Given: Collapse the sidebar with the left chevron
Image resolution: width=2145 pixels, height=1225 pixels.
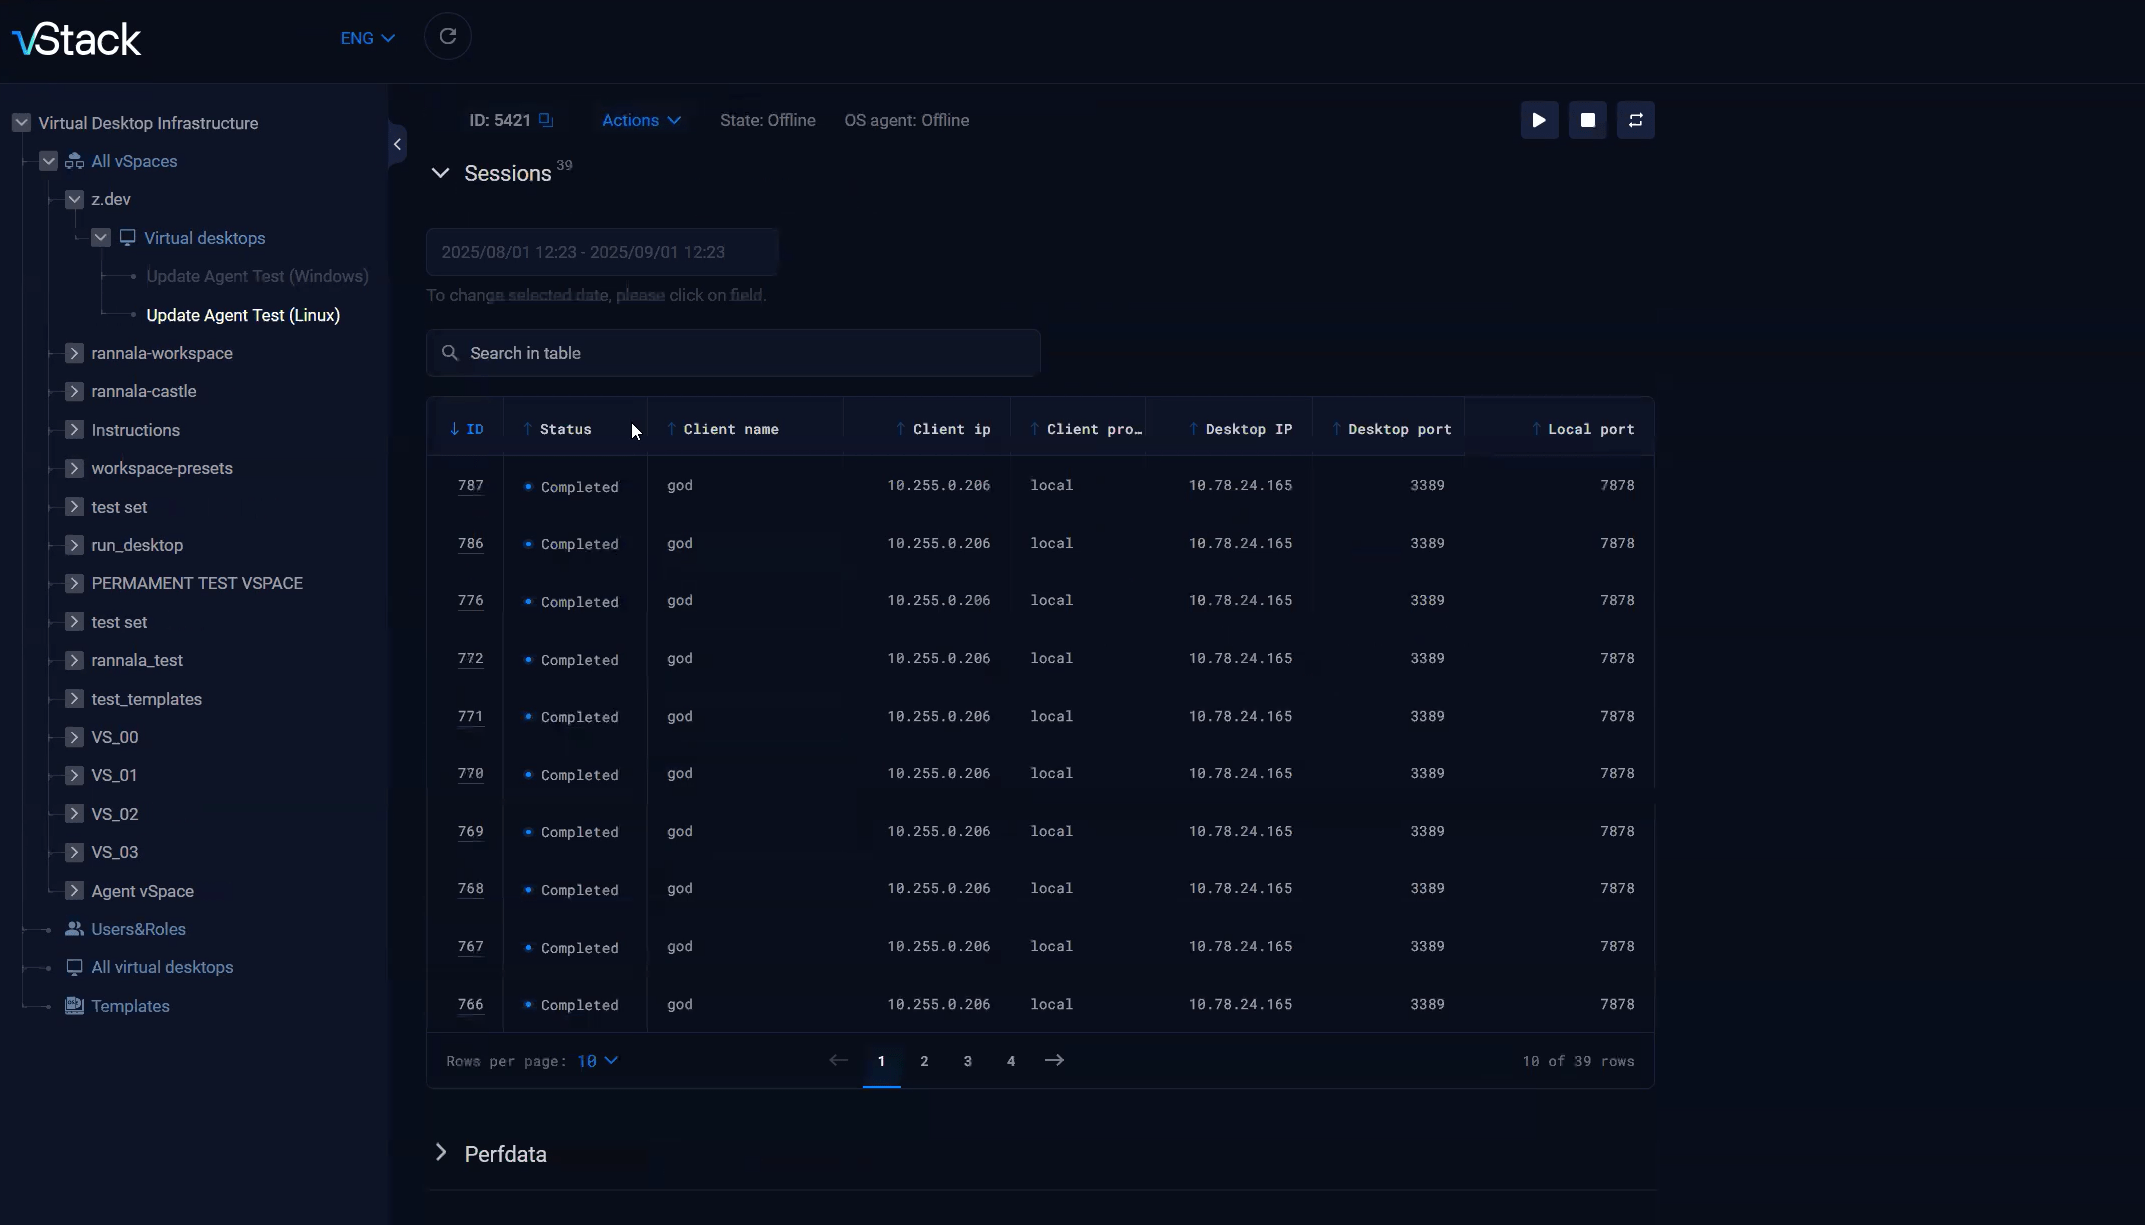Looking at the screenshot, I should pyautogui.click(x=397, y=144).
